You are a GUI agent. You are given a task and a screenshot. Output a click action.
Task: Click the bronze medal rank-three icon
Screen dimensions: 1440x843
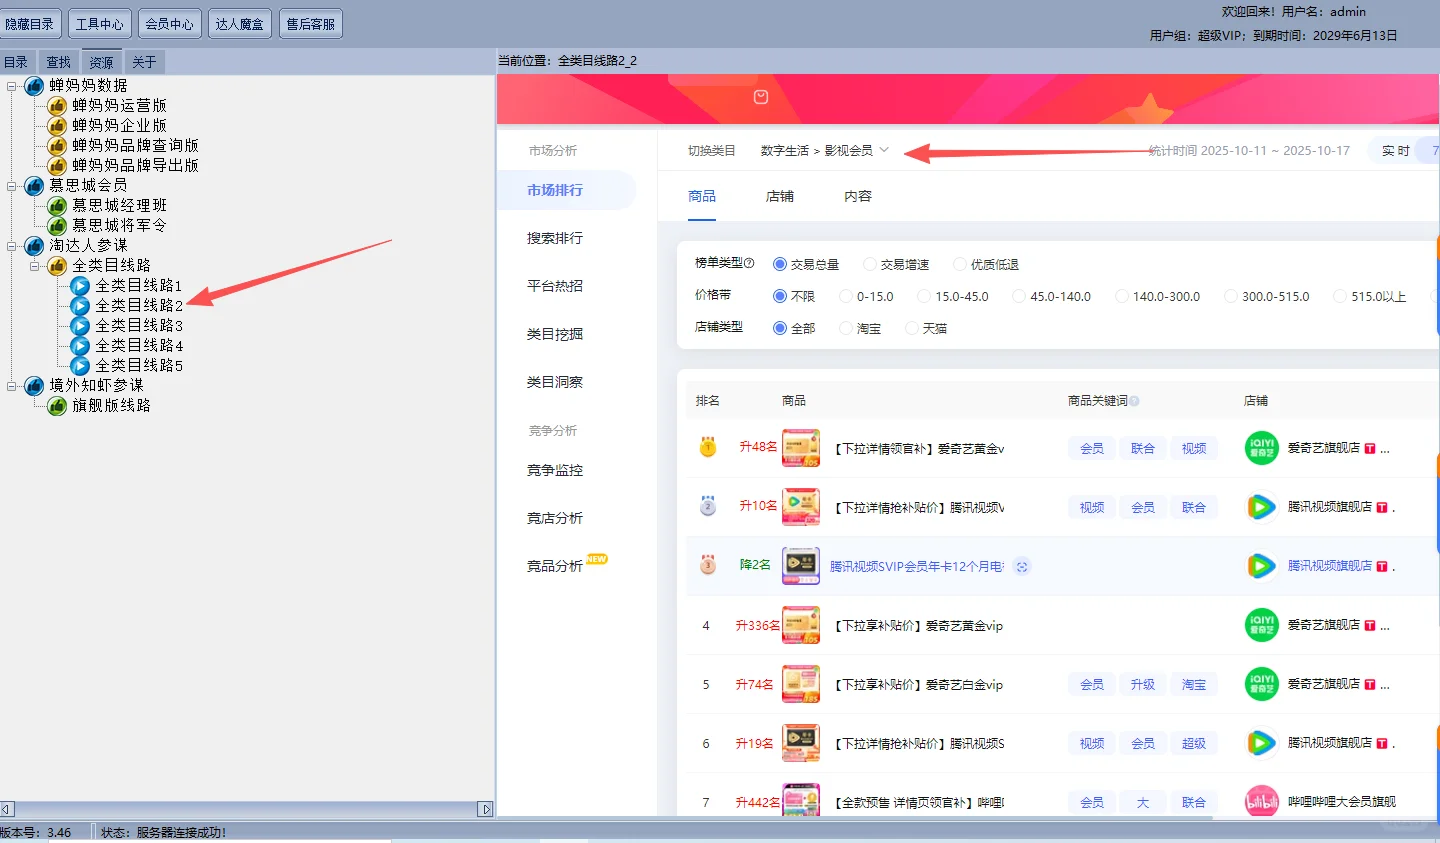tap(708, 565)
